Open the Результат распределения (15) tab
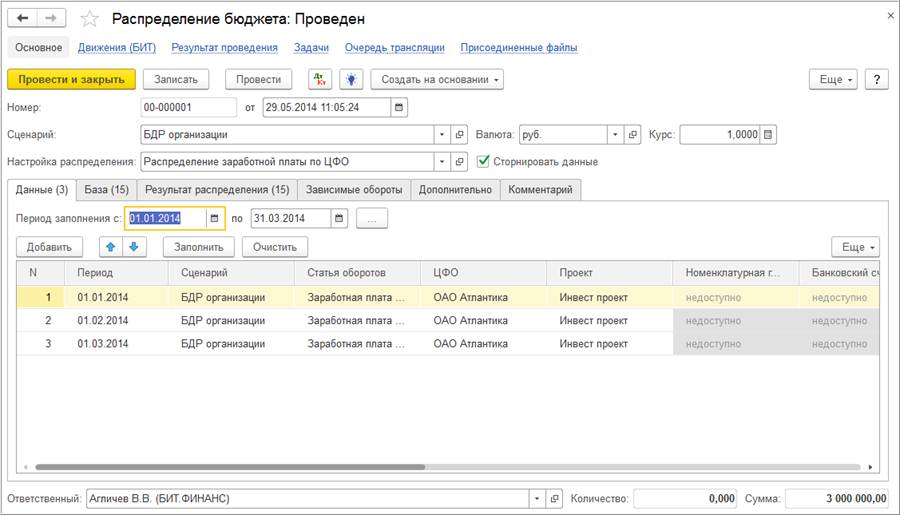The image size is (900, 515). click(217, 189)
